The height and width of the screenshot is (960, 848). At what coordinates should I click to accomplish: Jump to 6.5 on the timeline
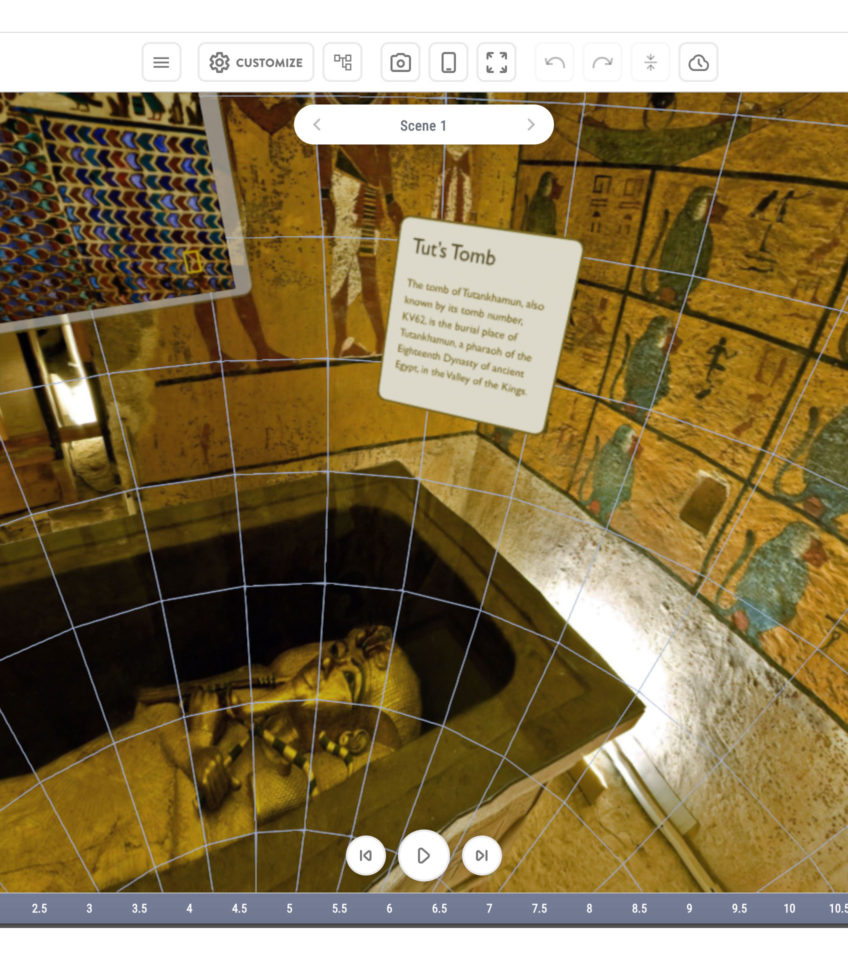pyautogui.click(x=440, y=909)
